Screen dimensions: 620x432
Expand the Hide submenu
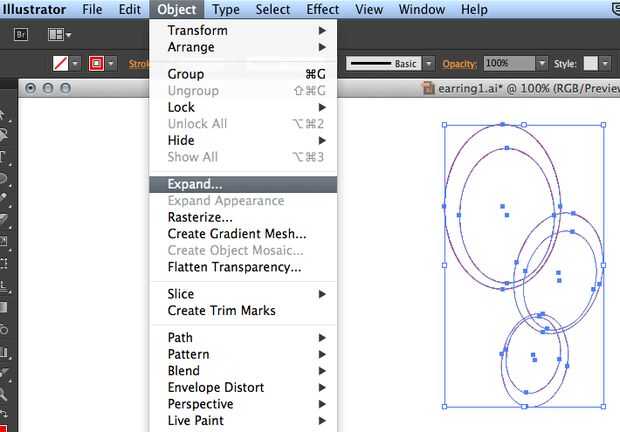(243, 140)
